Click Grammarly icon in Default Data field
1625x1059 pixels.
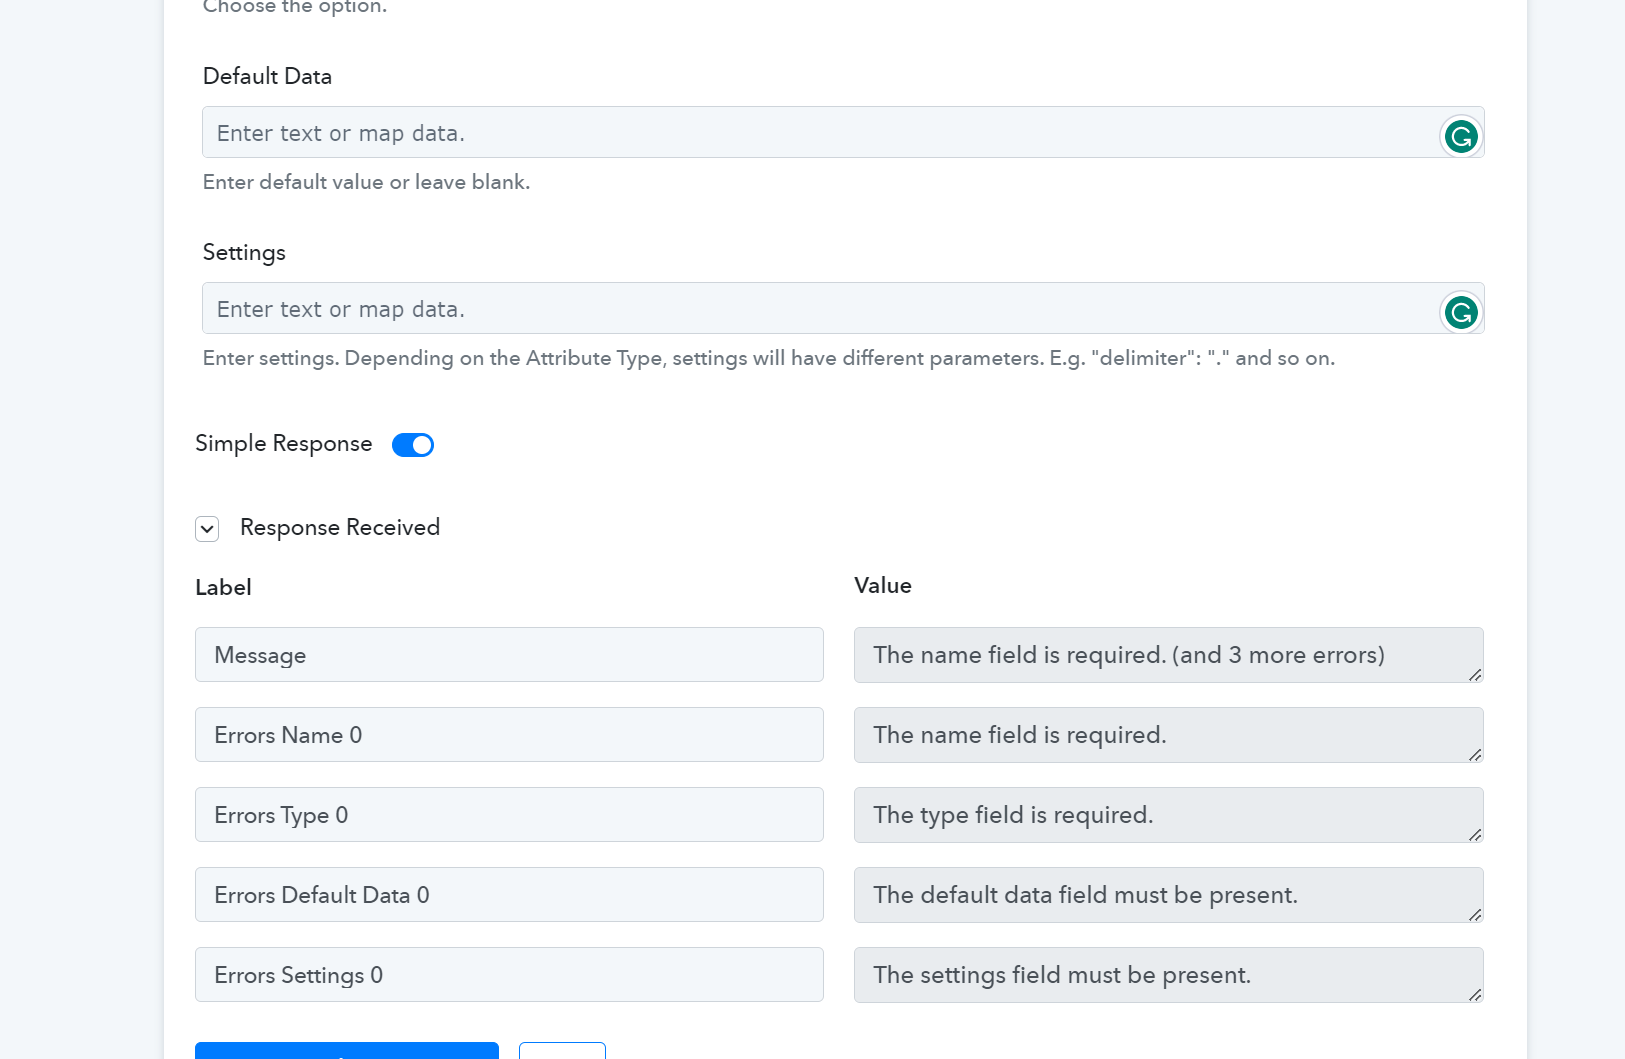[1461, 136]
